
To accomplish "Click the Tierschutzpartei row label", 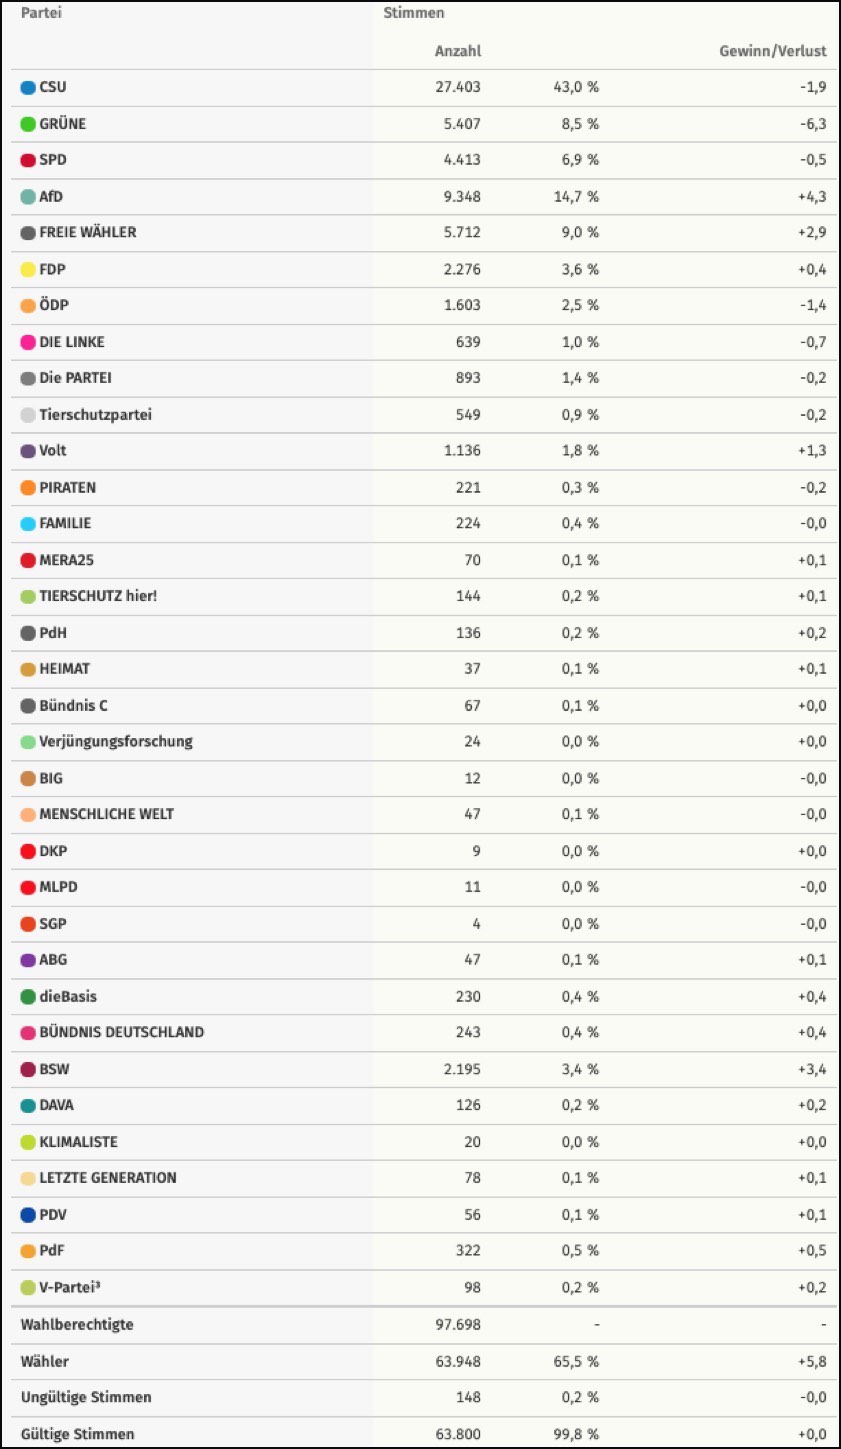I will (x=96, y=414).
